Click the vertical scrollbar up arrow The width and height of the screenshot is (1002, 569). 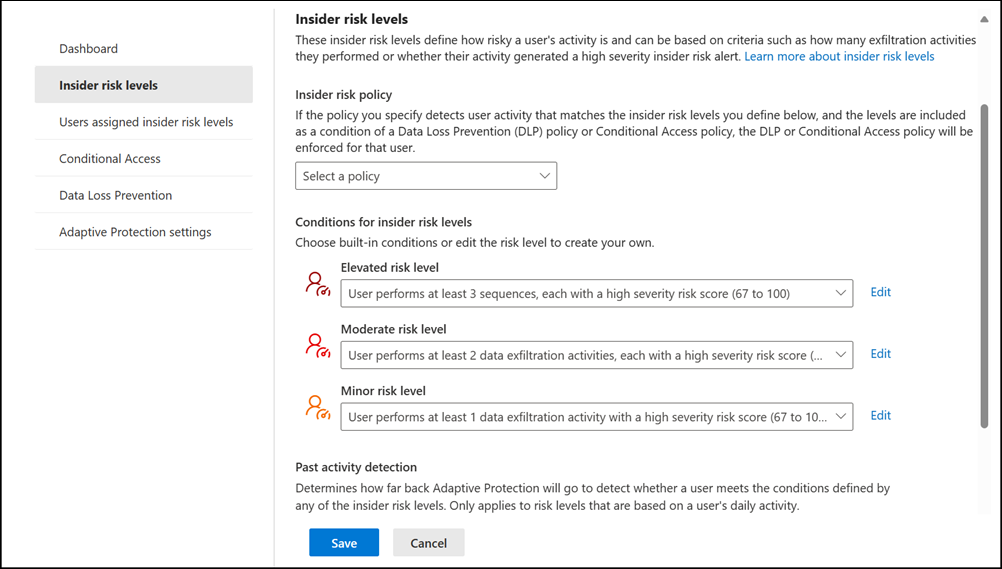point(984,18)
